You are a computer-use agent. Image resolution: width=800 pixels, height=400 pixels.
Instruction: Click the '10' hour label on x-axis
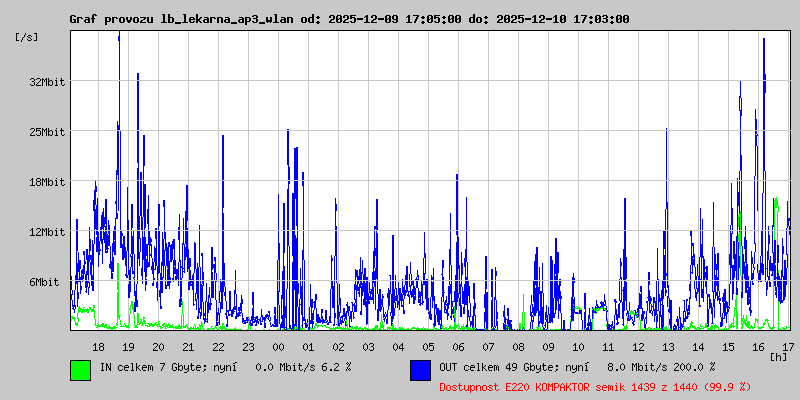(579, 347)
